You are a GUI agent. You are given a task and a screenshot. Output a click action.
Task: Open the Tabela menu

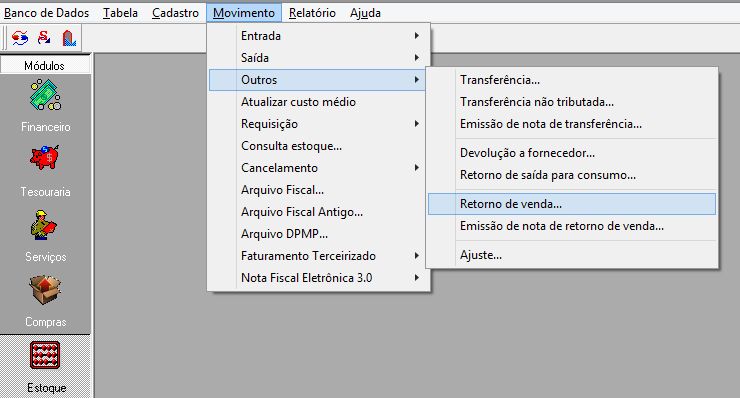point(120,13)
